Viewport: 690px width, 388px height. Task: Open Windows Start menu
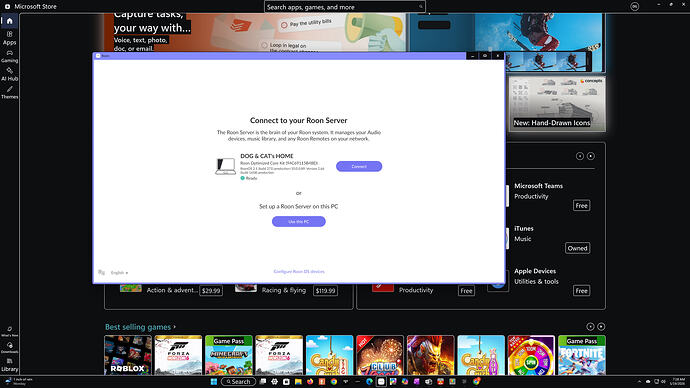214,381
